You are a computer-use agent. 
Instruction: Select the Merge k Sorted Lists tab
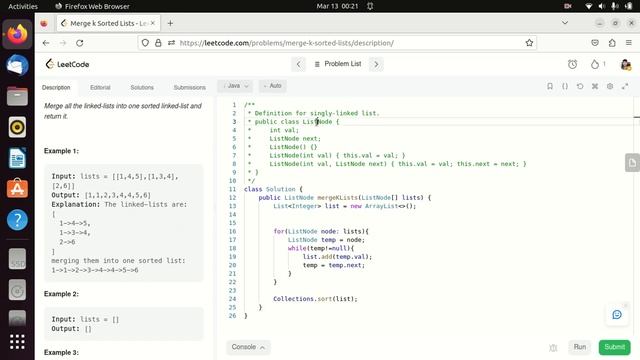(x=108, y=23)
